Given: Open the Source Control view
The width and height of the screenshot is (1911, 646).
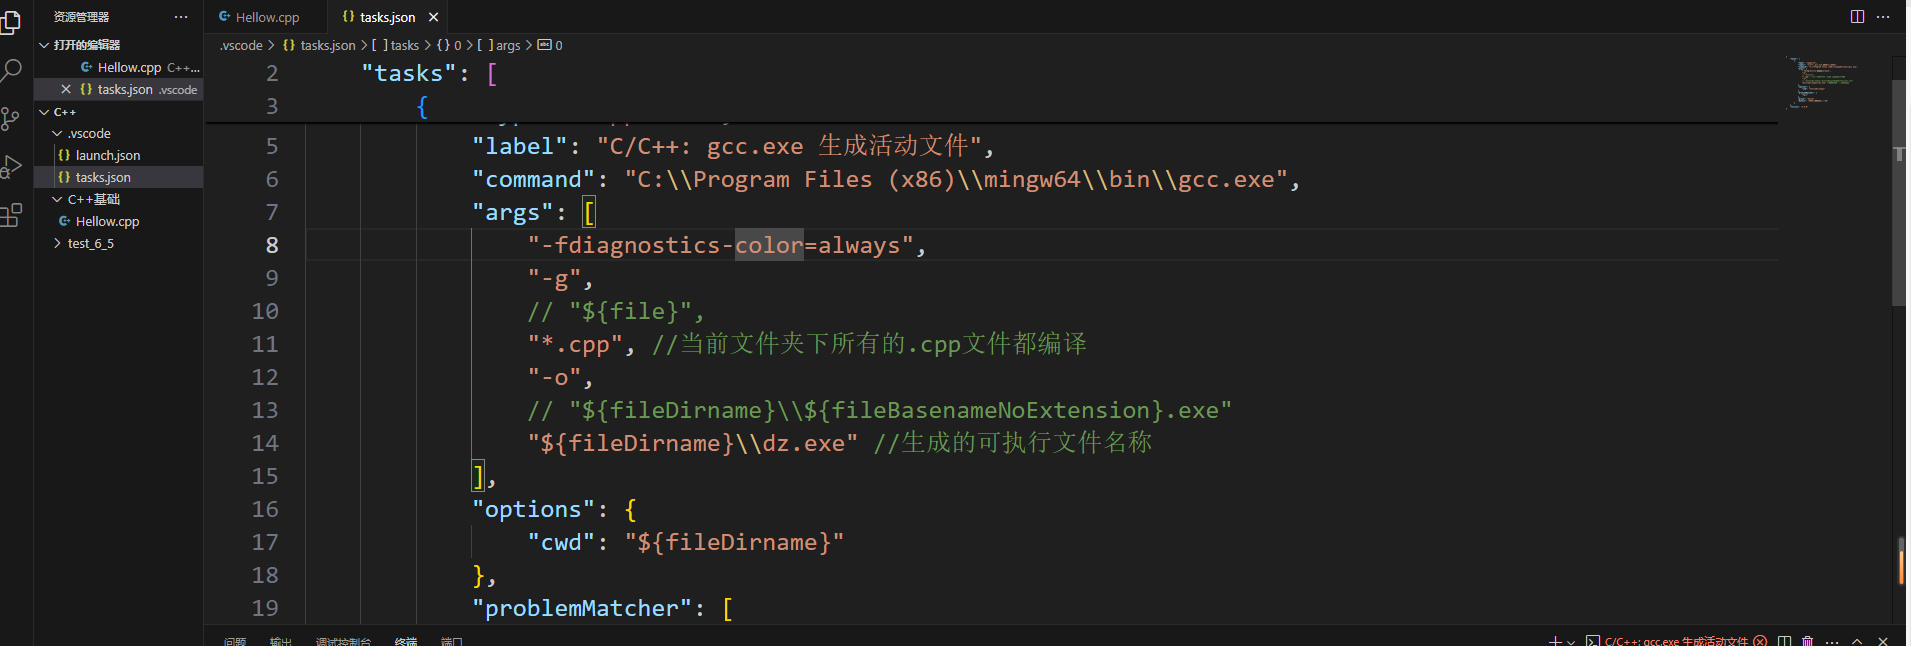Looking at the screenshot, I should pos(11,119).
